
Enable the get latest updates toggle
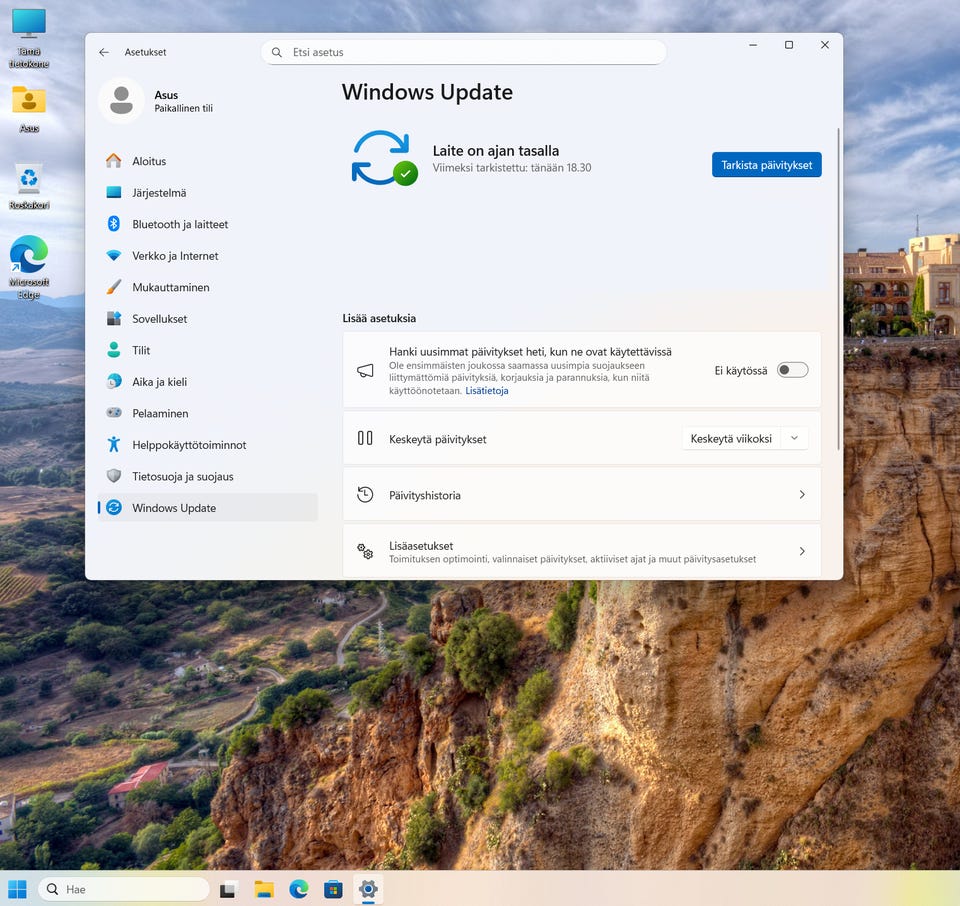click(792, 370)
